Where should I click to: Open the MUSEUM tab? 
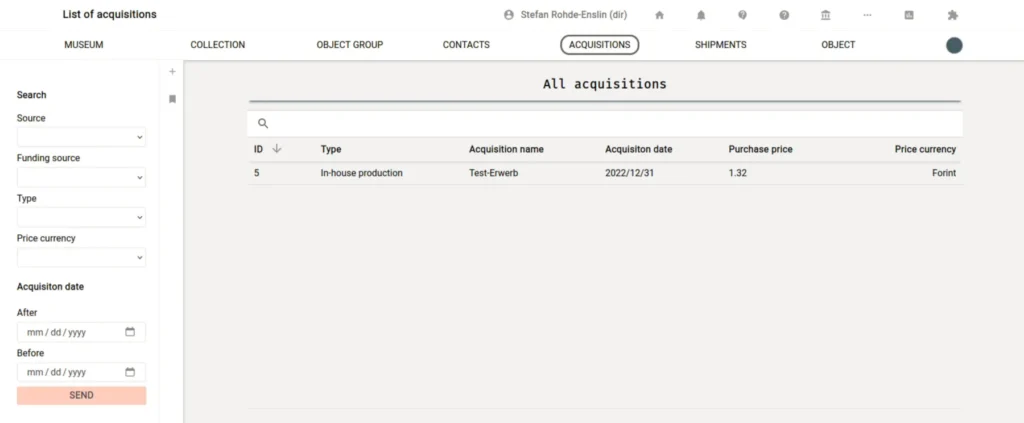click(x=84, y=45)
